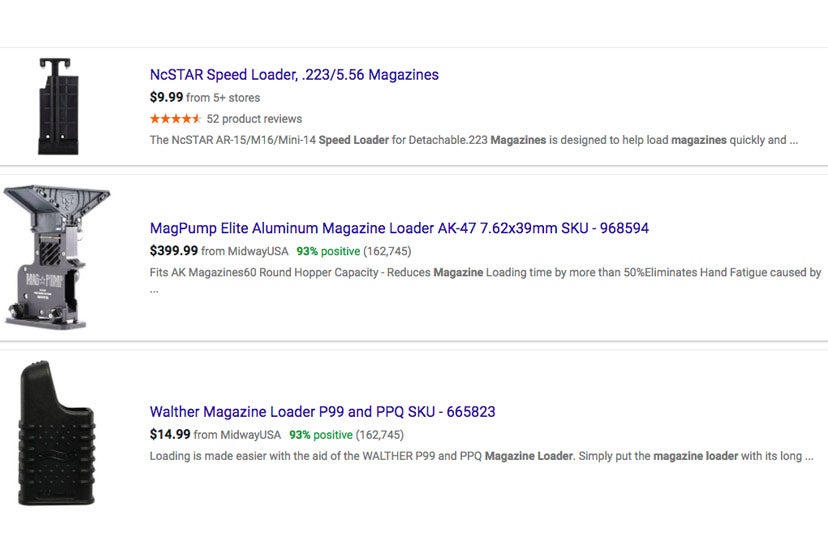Click '93% positive' on the MagPump listing
The image size is (828, 552).
point(328,251)
